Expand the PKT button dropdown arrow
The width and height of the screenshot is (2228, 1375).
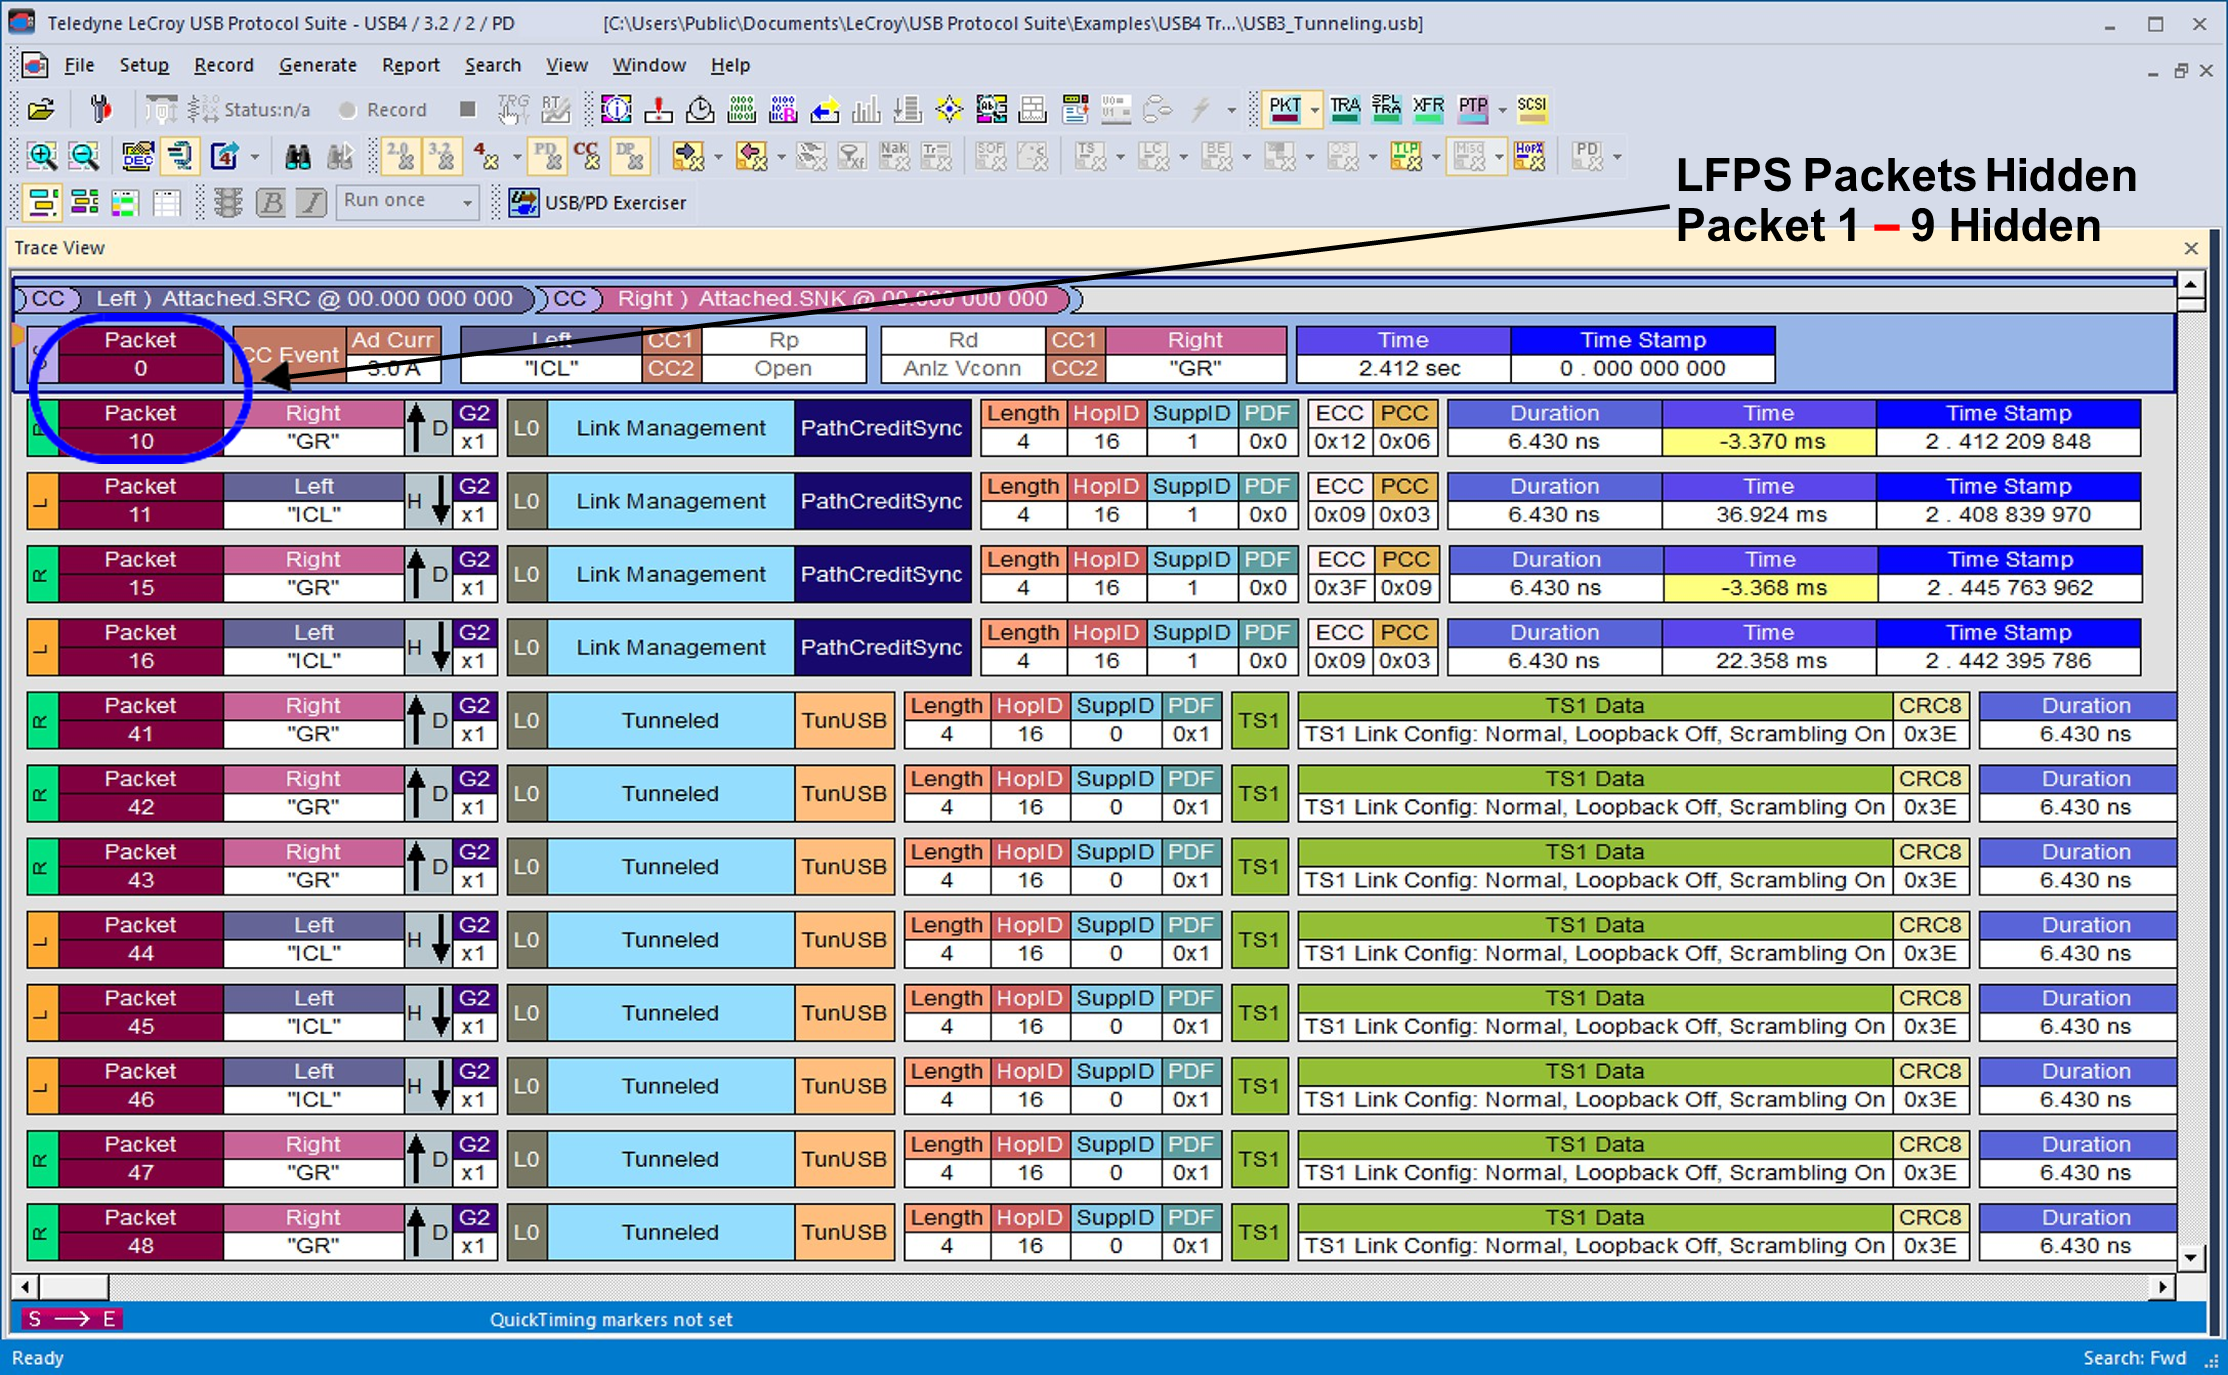(x=1314, y=109)
